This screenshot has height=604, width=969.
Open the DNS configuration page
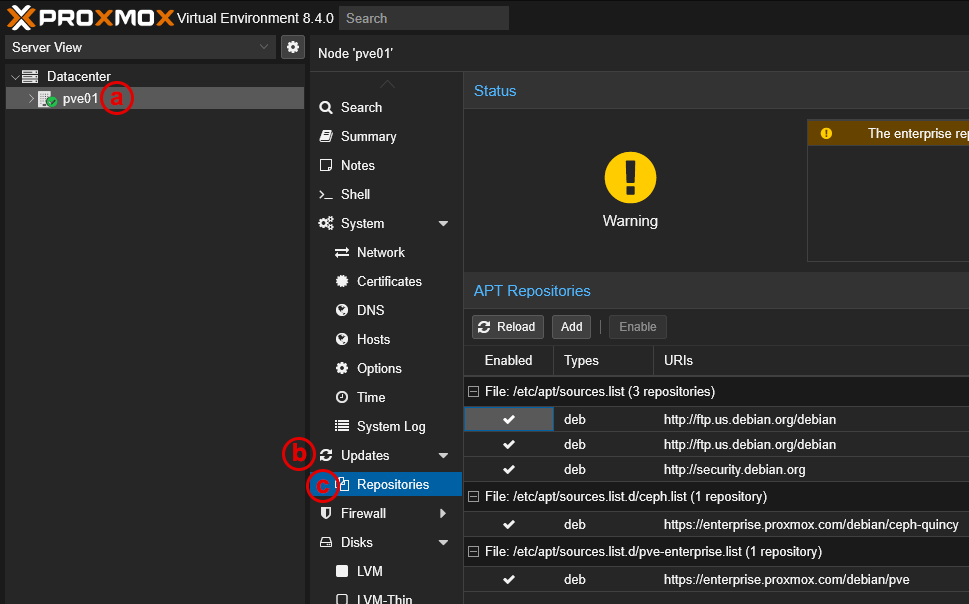point(370,310)
